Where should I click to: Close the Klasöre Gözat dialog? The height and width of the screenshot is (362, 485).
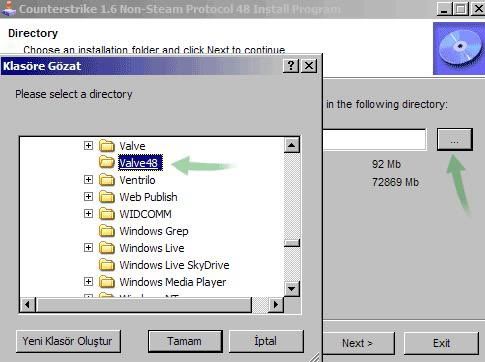point(309,66)
